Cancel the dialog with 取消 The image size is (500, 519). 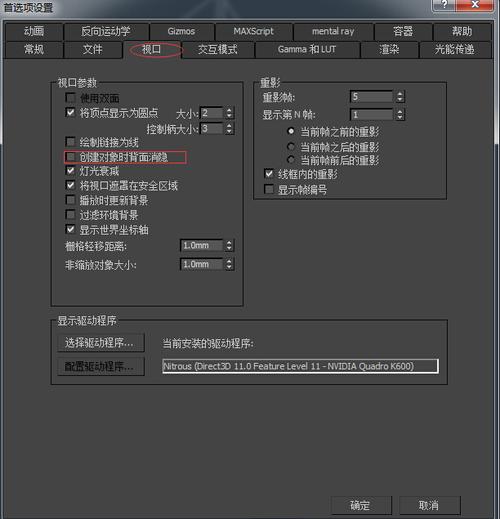(430, 505)
